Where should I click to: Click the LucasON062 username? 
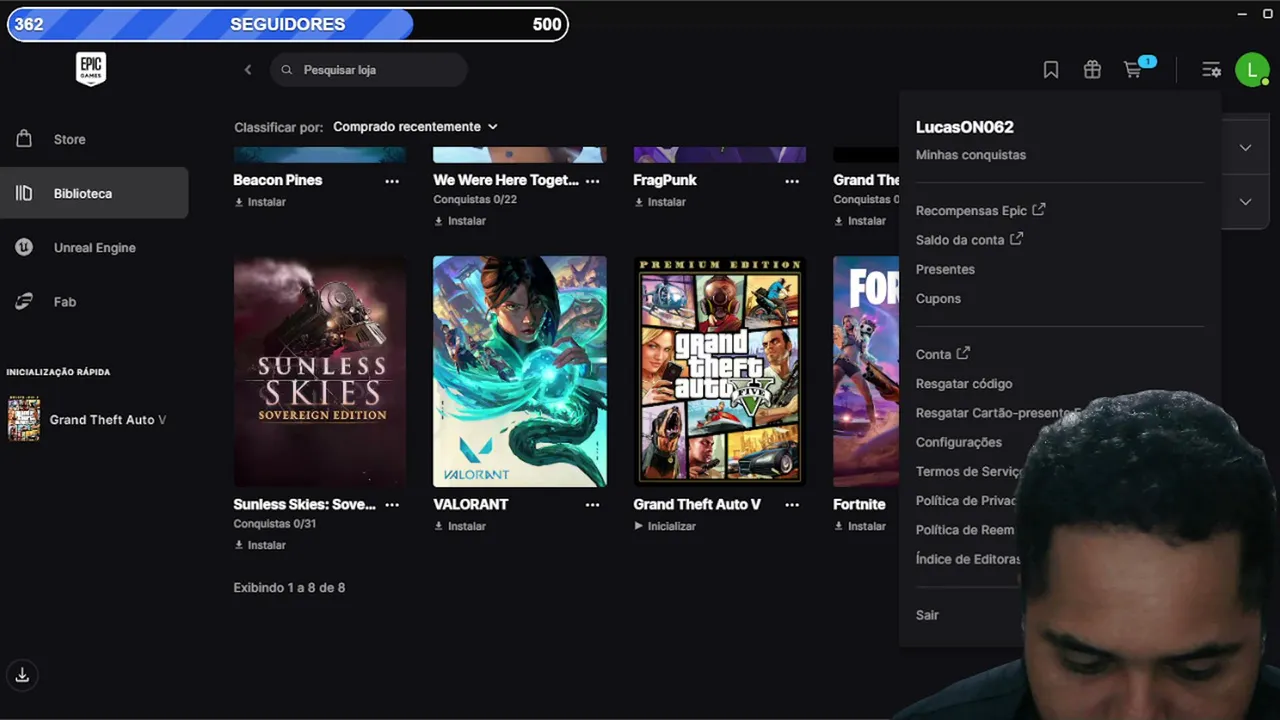[965, 127]
